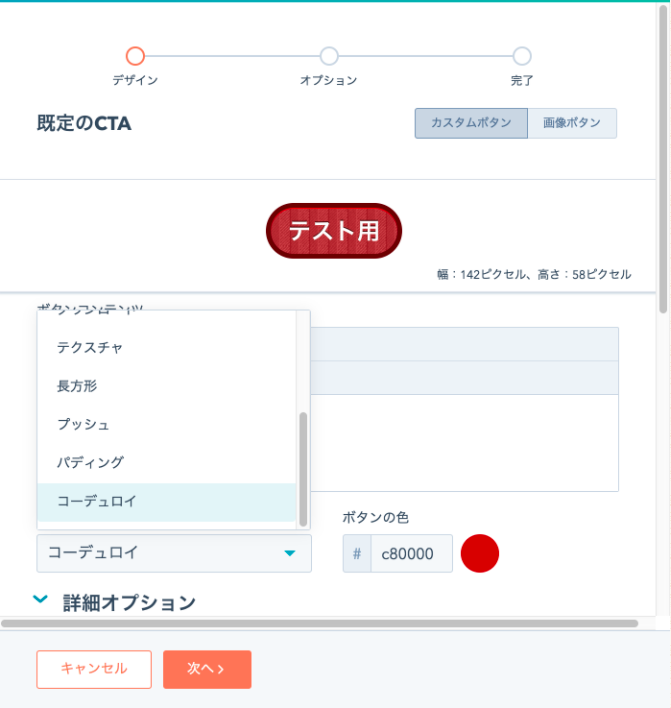Click the horizontal scrollbar at bottom
This screenshot has height=708, width=671.
(x=320, y=623)
